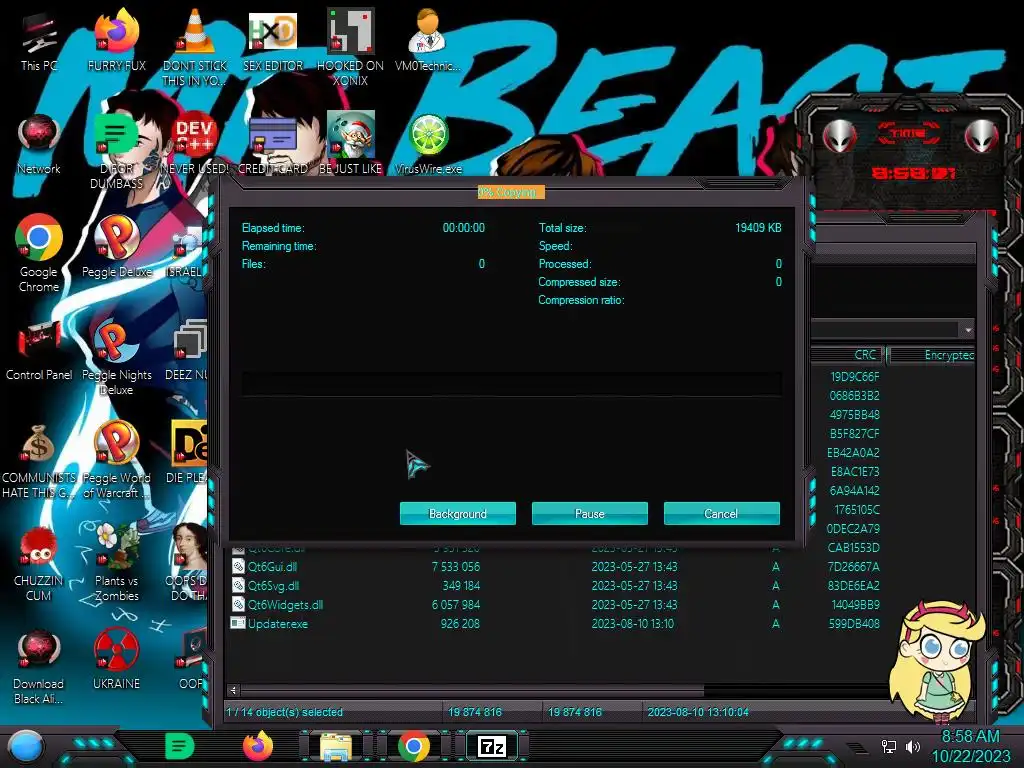Click the taskbar clock showing 8:58 AM
Image resolution: width=1024 pixels, height=768 pixels.
pos(970,746)
